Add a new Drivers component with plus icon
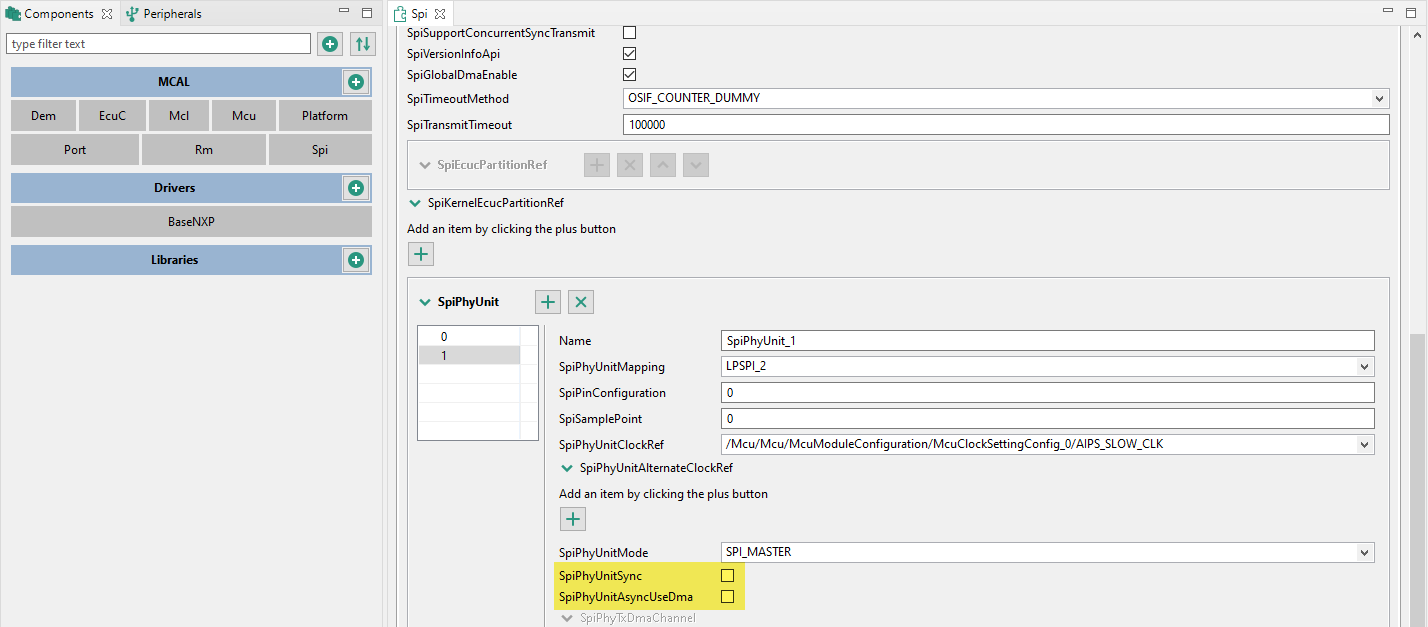The image size is (1428, 627). tap(355, 188)
